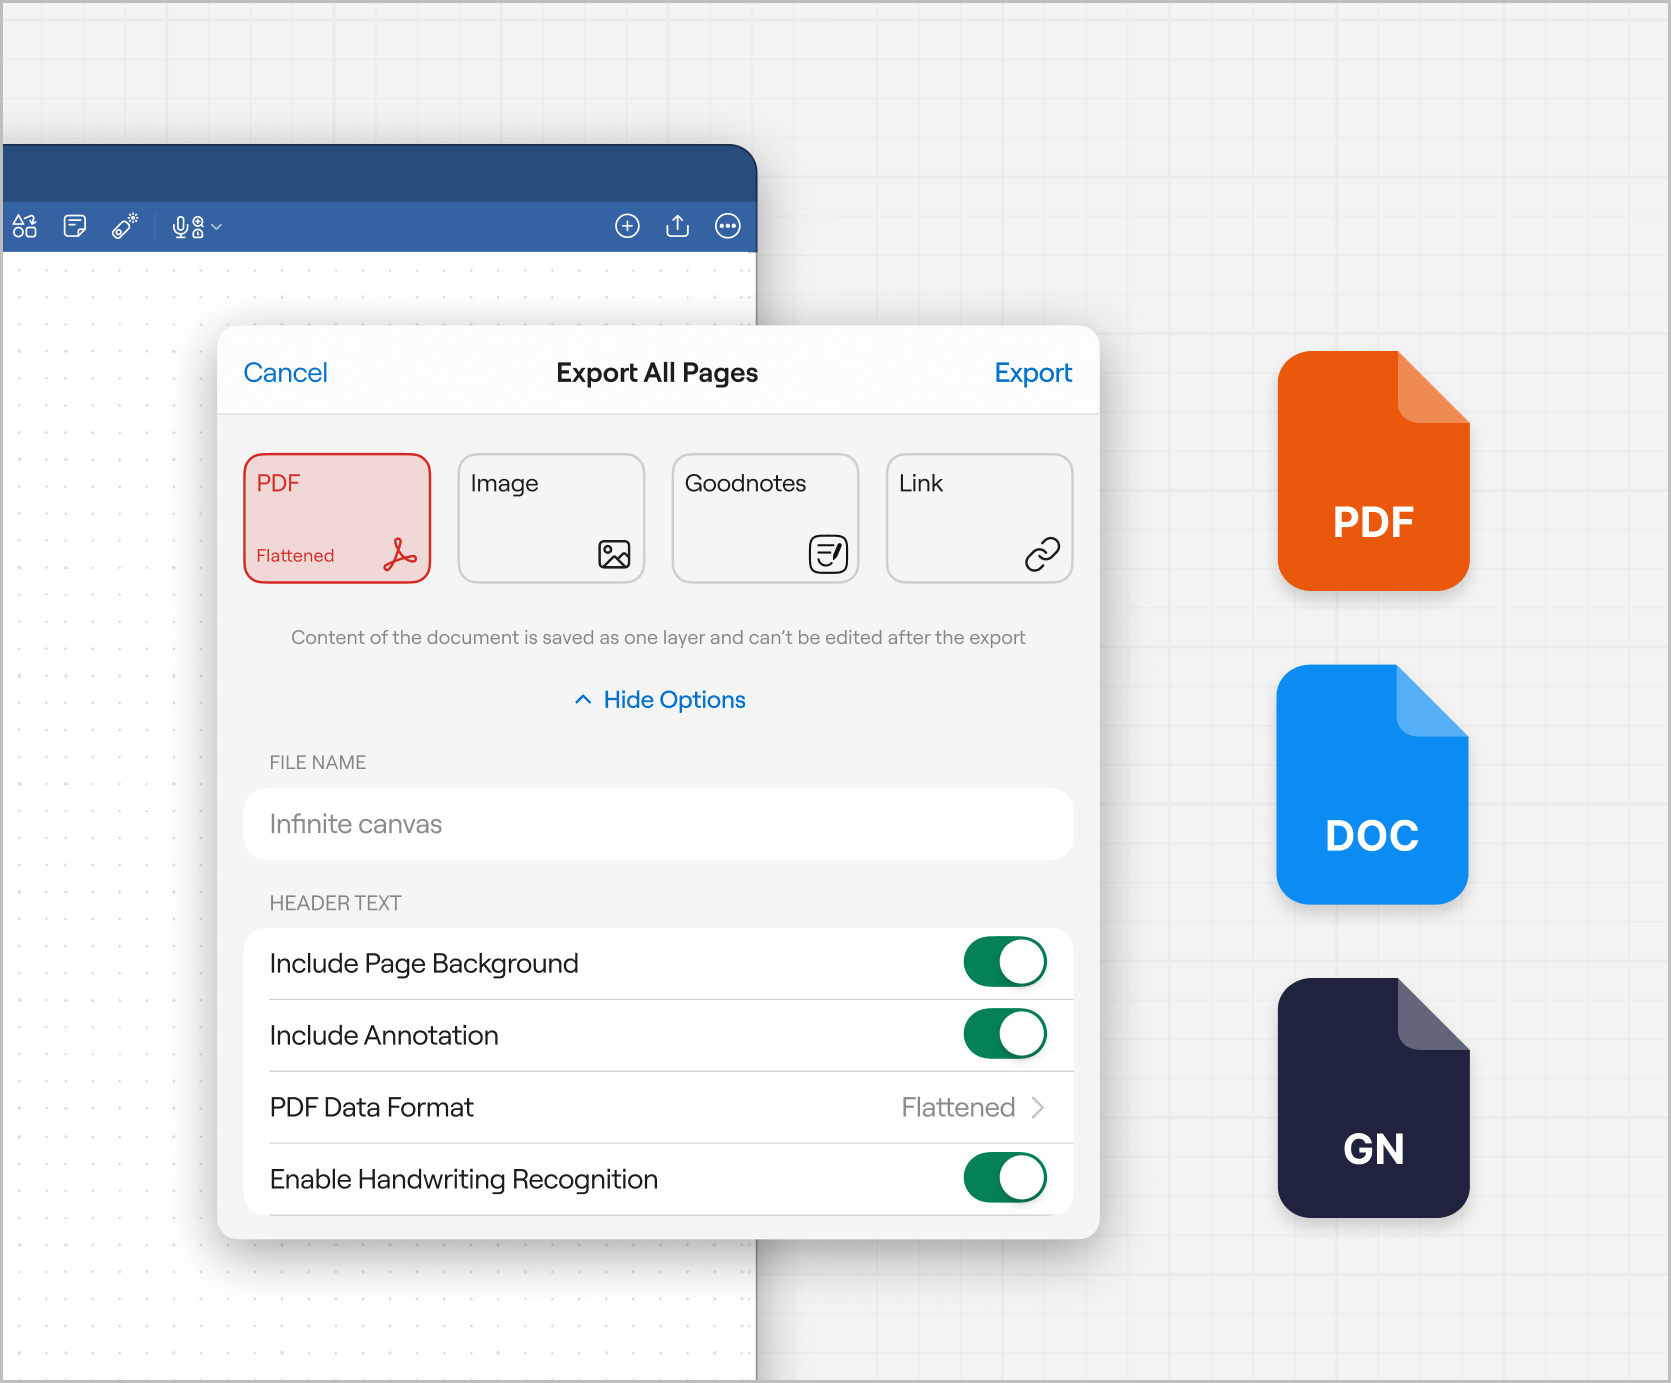The width and height of the screenshot is (1671, 1383).
Task: Click the flattened export description text
Action: point(658,638)
